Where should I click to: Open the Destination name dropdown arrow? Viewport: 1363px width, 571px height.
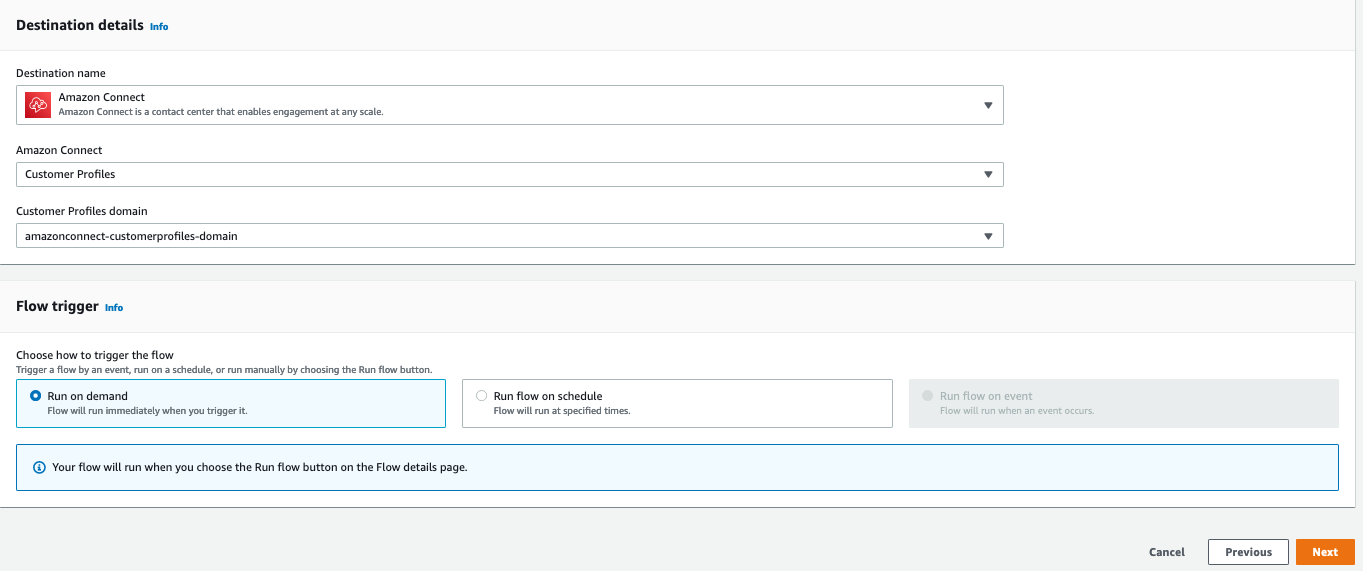(987, 105)
